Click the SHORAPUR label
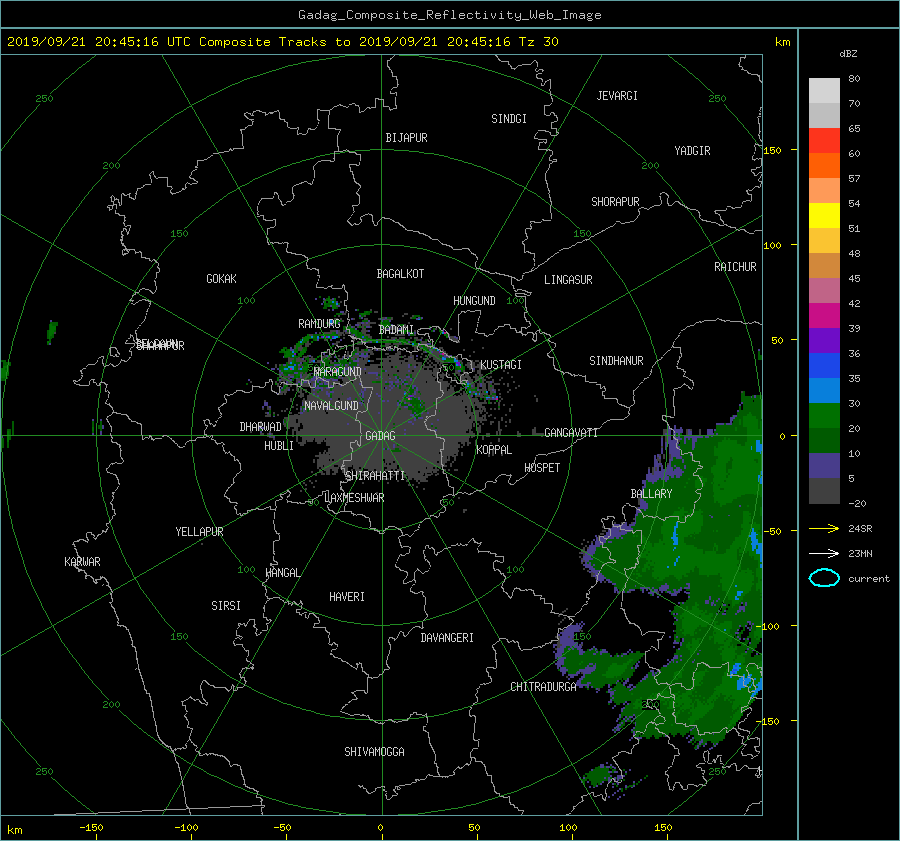The height and width of the screenshot is (841, 900). pyautogui.click(x=615, y=202)
